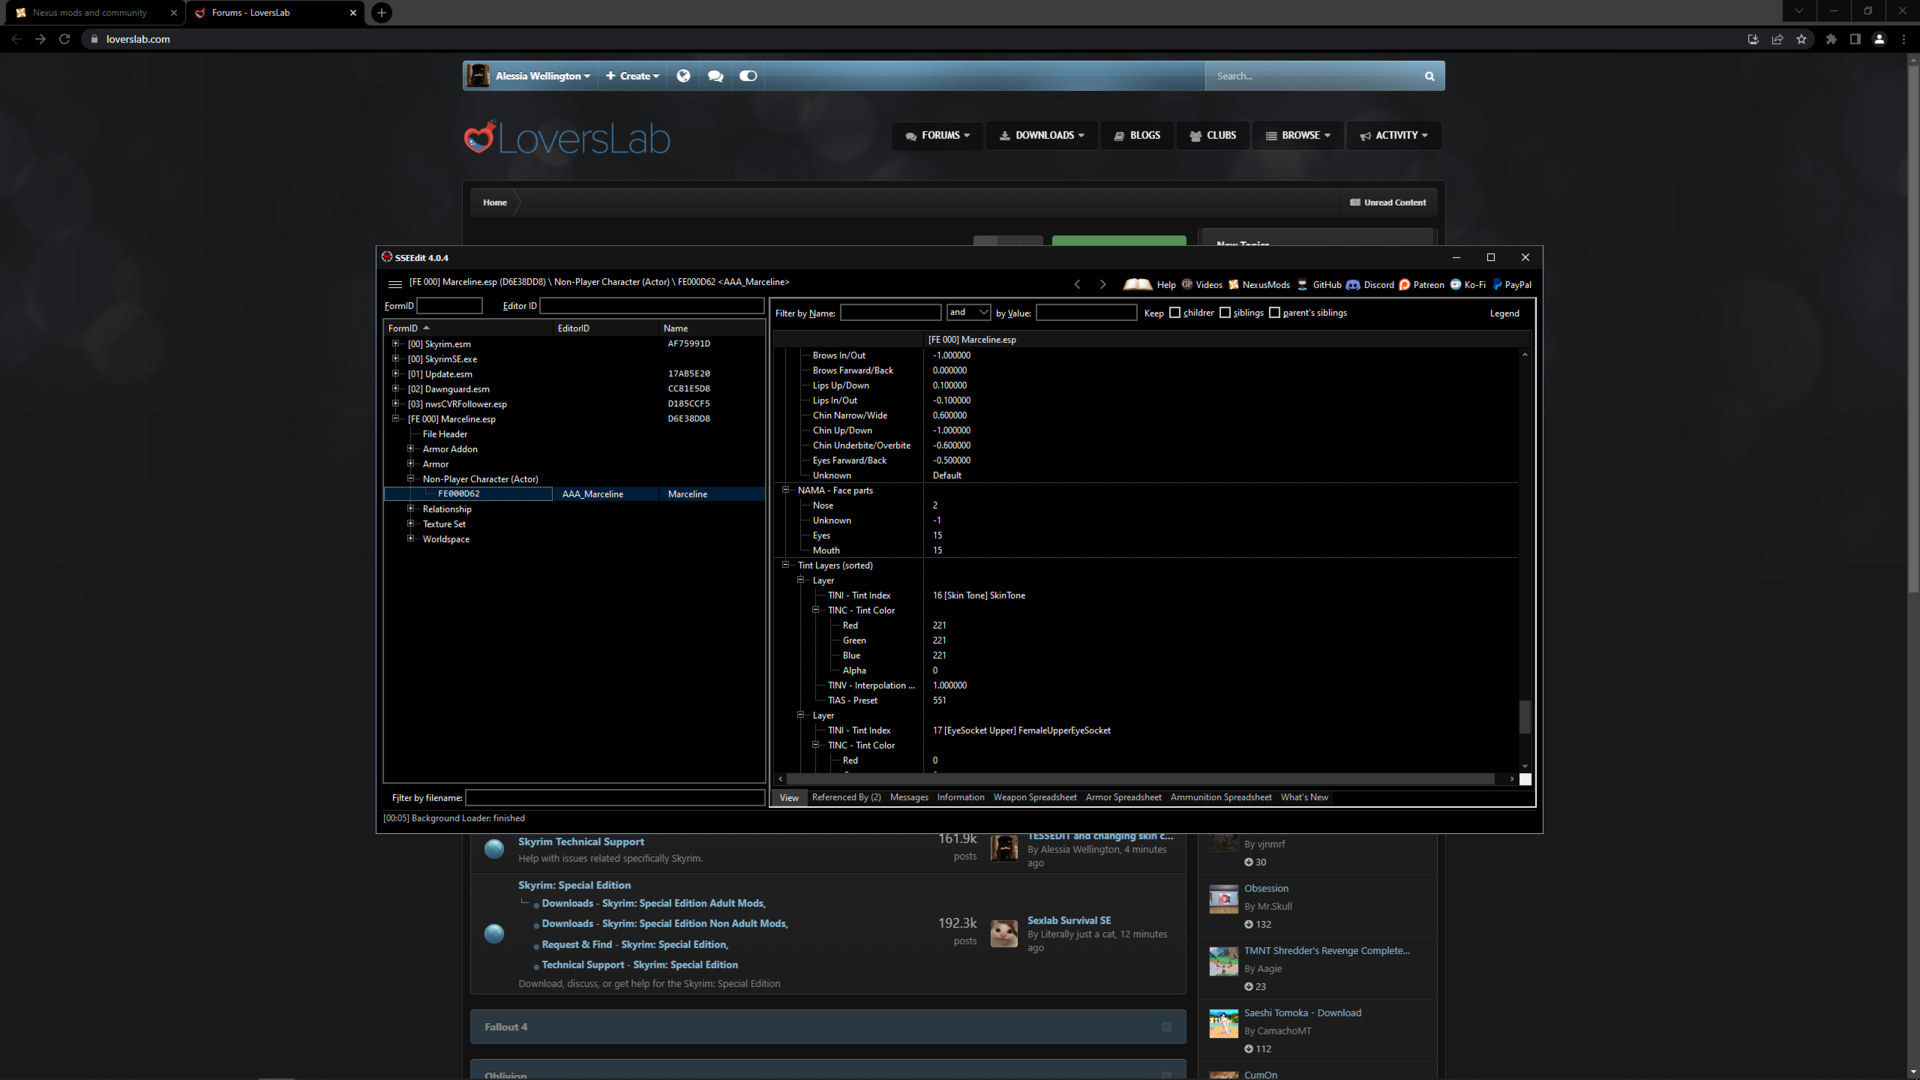Click the LoversLab site search magnifier

(1430, 76)
